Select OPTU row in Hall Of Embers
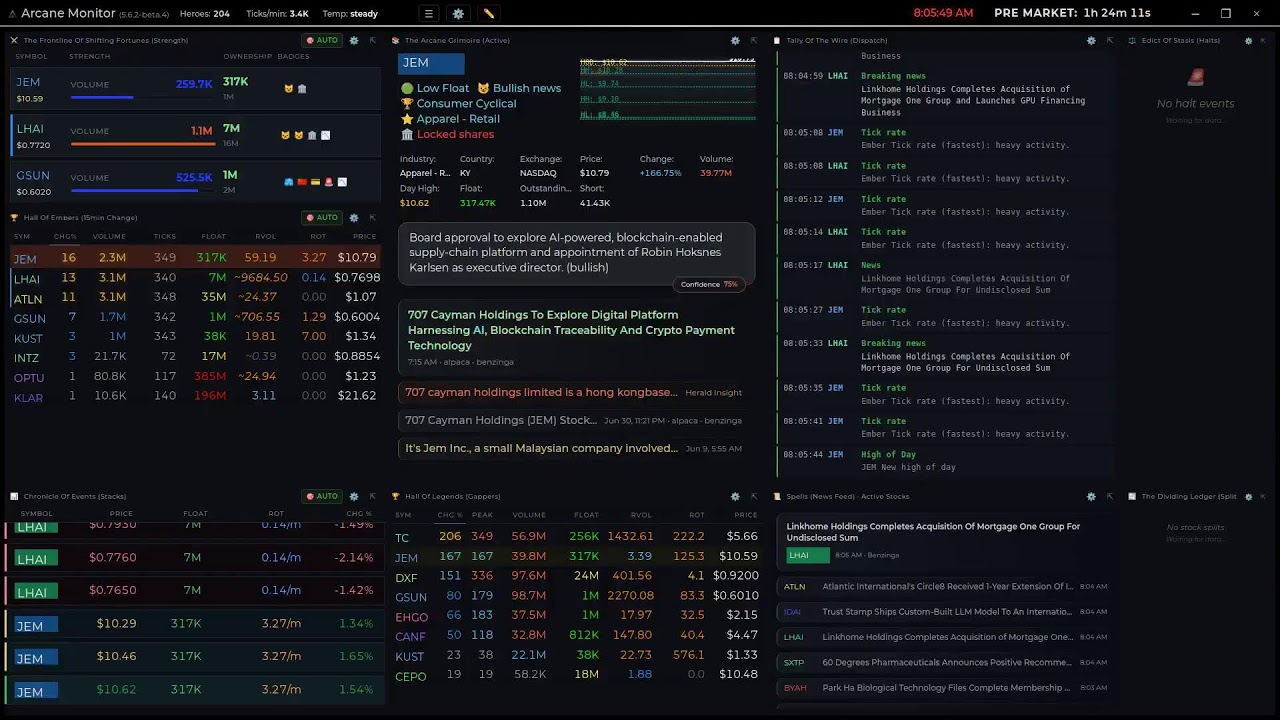This screenshot has height=720, width=1280. click(x=195, y=376)
